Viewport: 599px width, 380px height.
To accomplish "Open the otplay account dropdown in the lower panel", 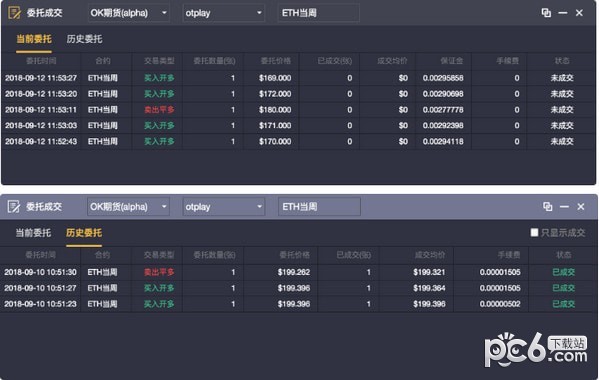I will click(223, 207).
